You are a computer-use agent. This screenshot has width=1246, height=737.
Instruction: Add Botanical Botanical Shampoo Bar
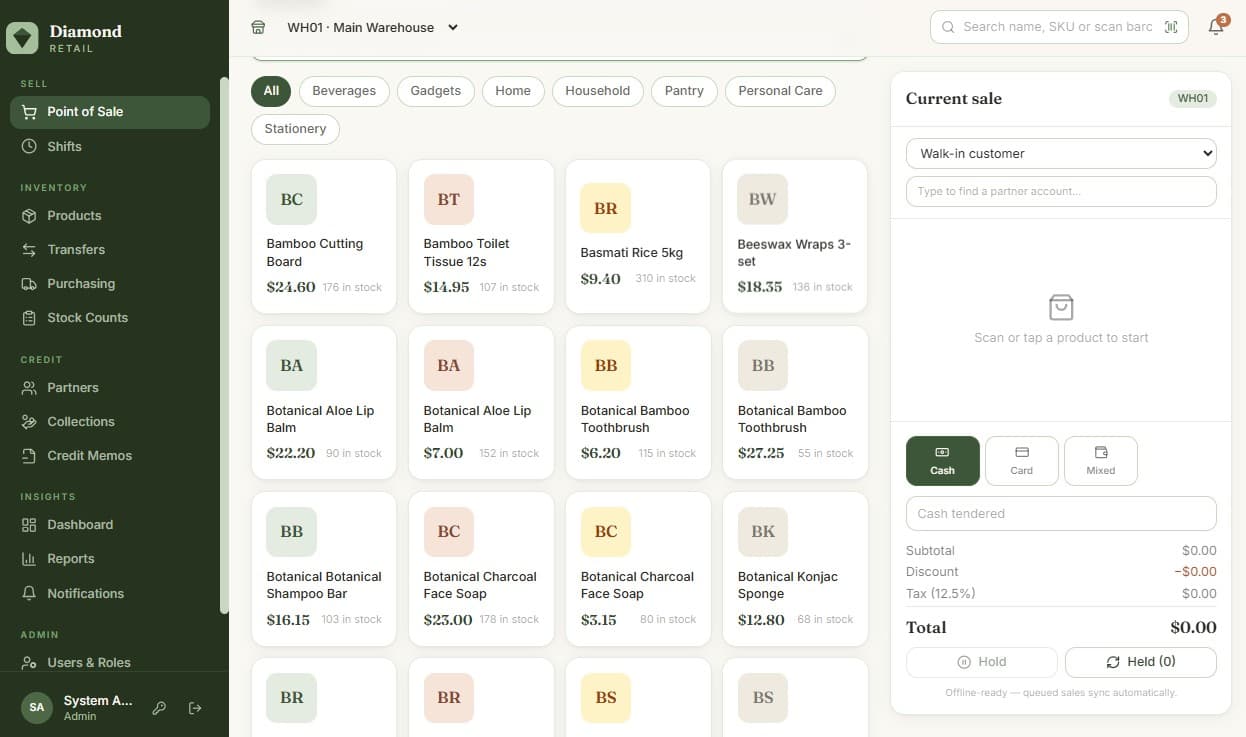click(x=324, y=568)
